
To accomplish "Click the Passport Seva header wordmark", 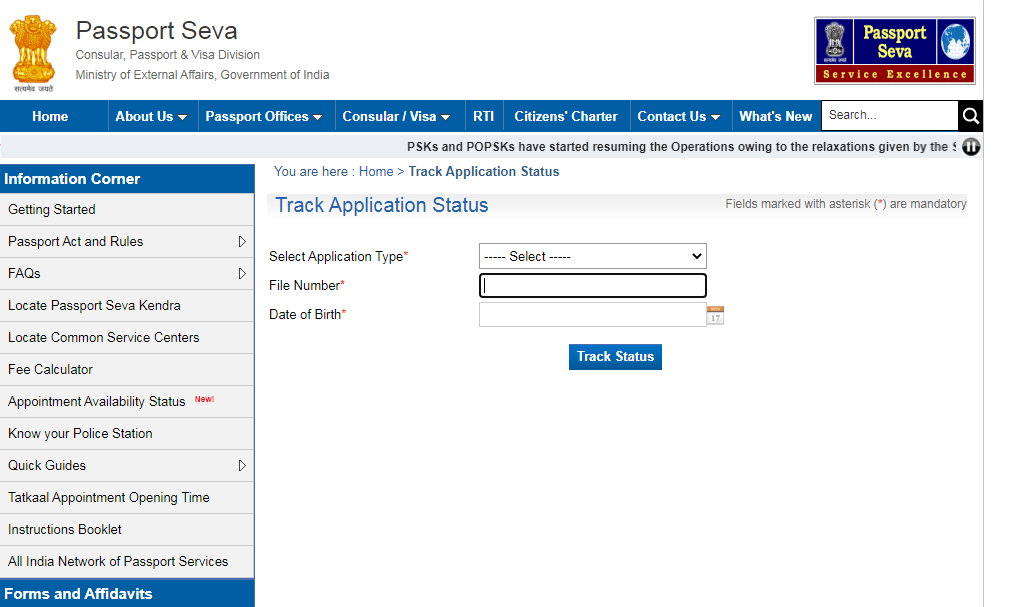I will [x=155, y=31].
